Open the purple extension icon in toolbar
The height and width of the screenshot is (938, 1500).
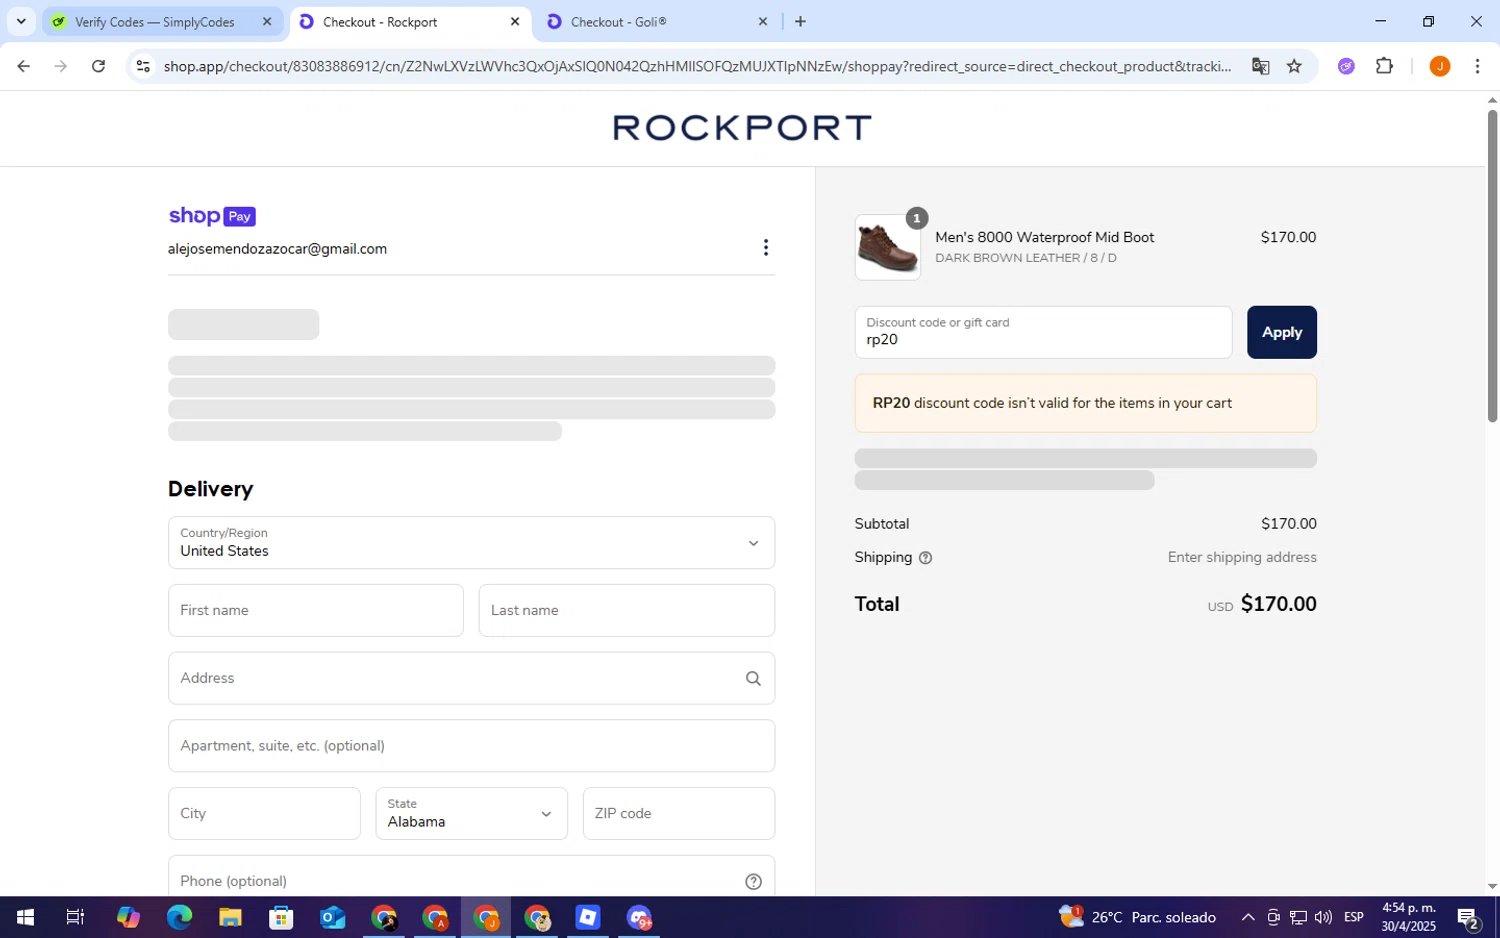1346,66
